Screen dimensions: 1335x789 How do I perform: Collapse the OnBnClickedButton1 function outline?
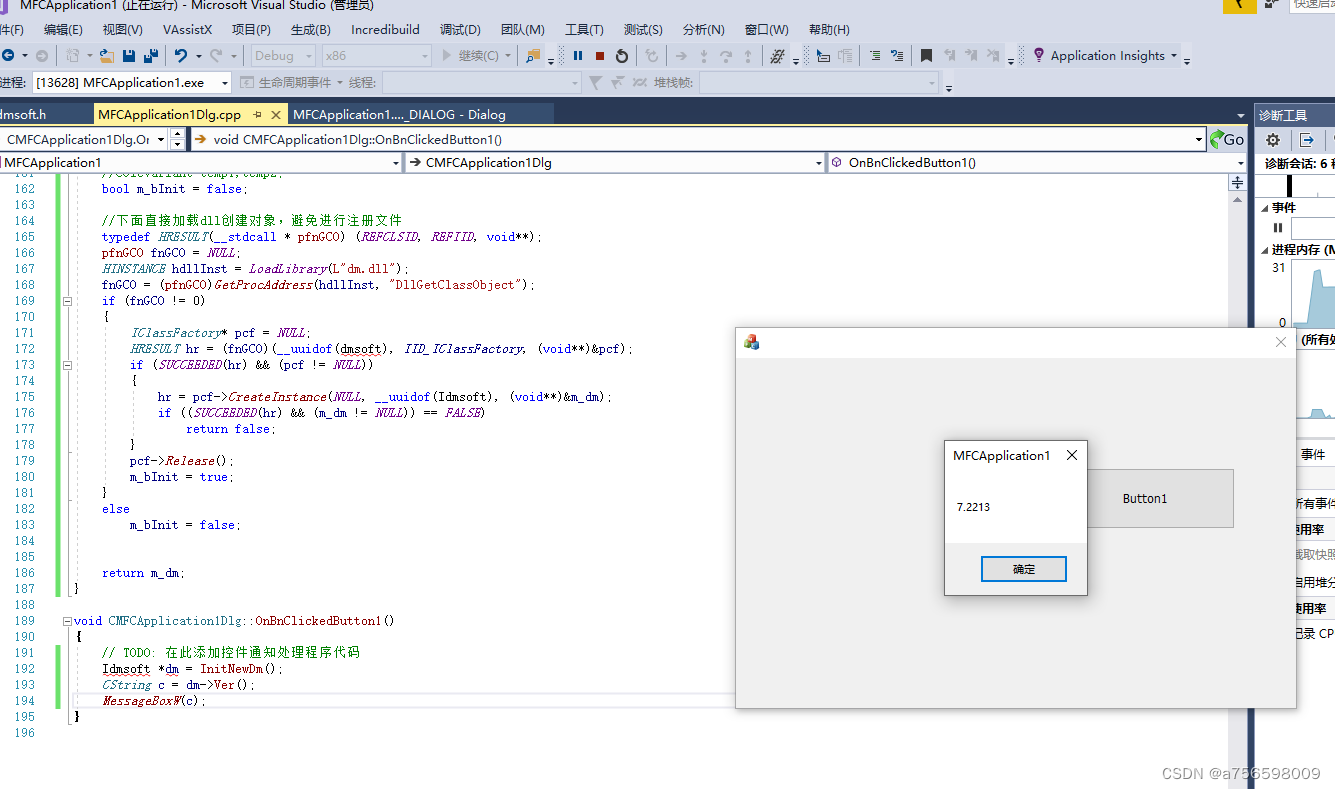pyautogui.click(x=67, y=621)
